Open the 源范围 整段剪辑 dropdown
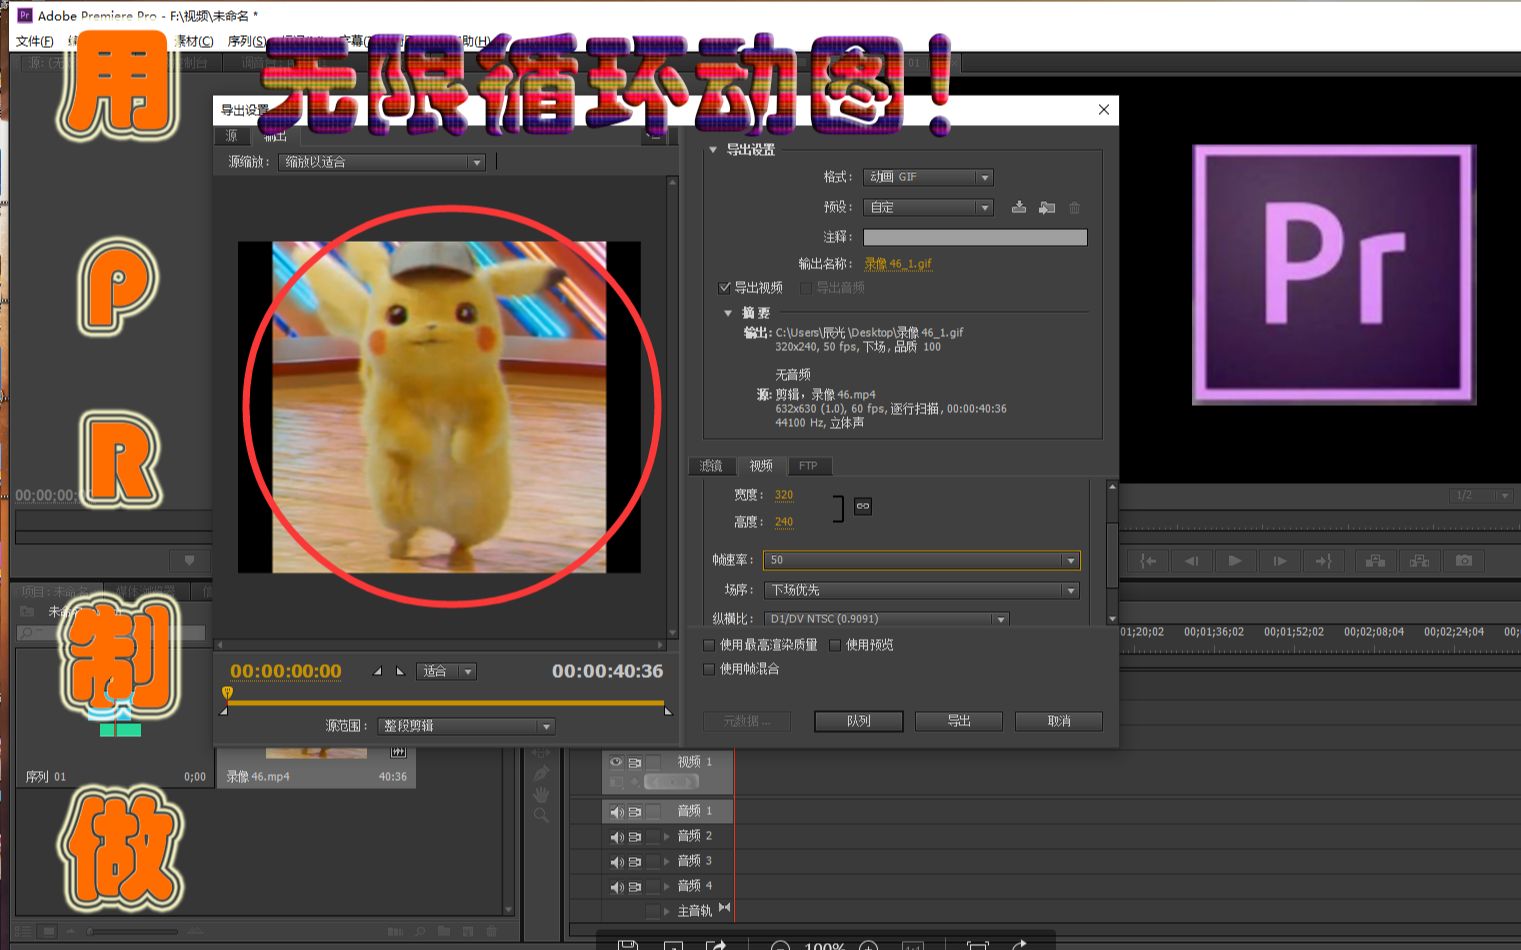 point(465,726)
